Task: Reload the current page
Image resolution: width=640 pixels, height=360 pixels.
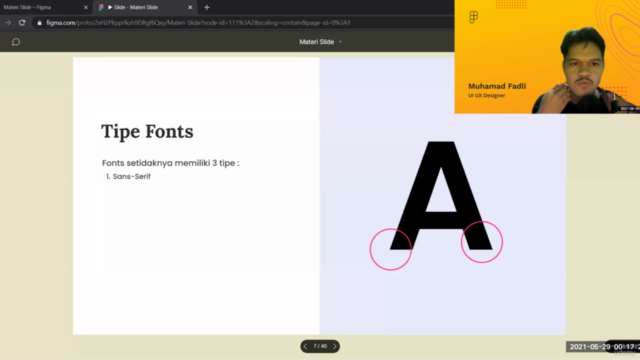Action: (22, 23)
